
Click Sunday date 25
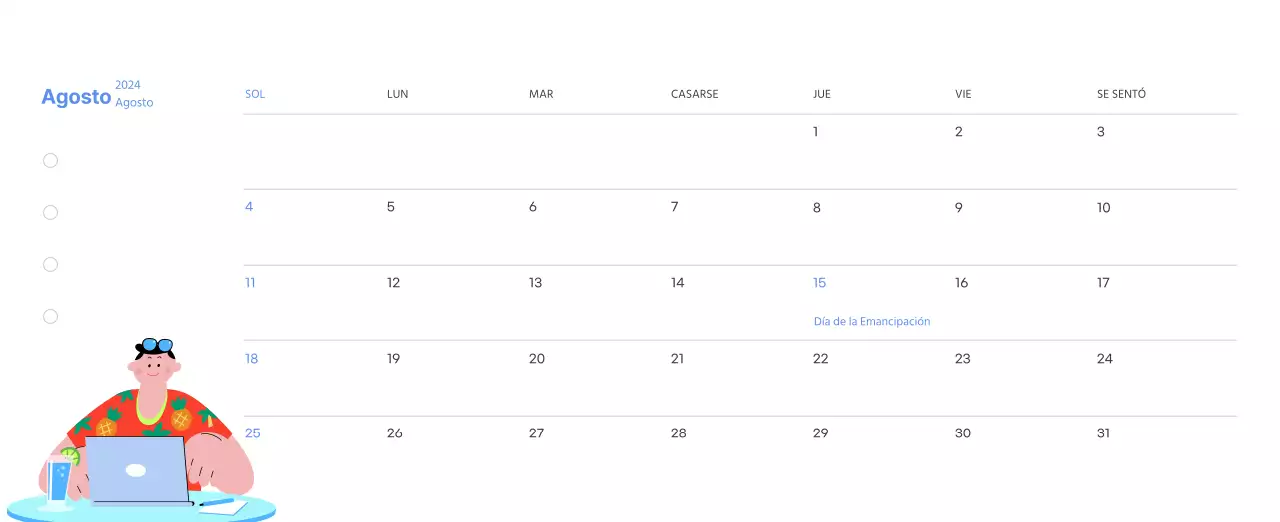tap(253, 433)
